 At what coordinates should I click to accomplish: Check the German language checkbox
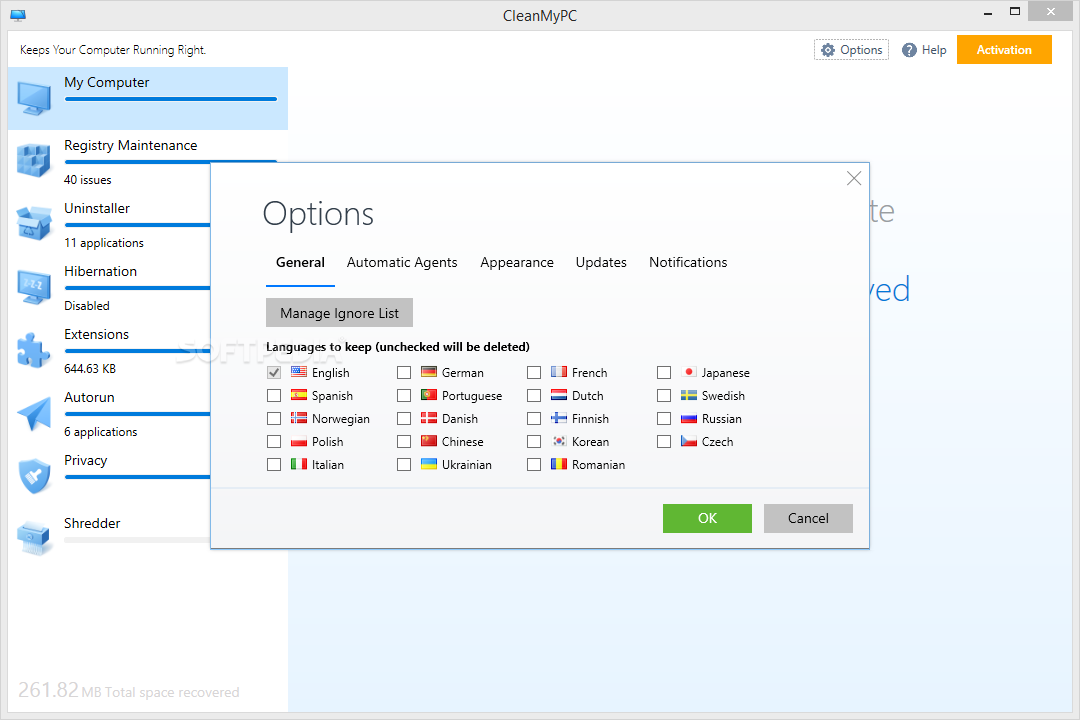404,373
